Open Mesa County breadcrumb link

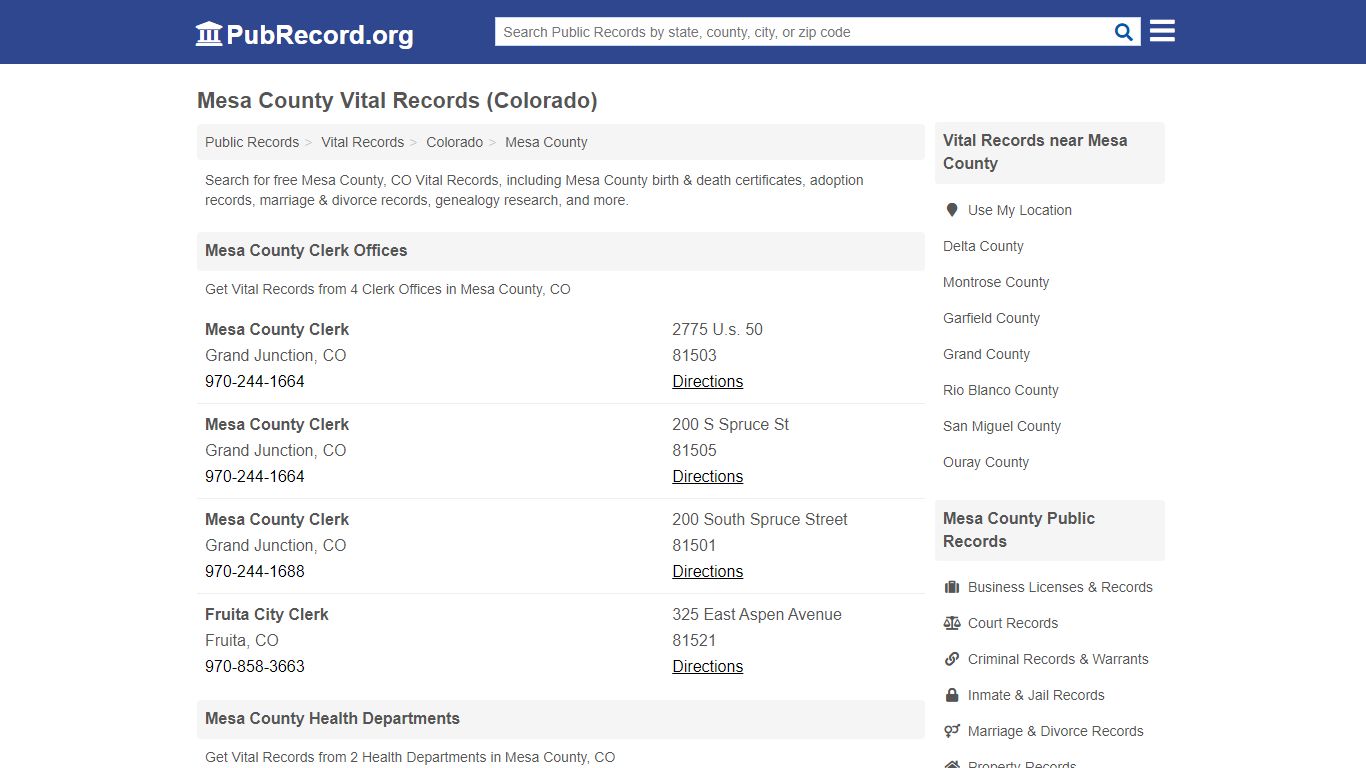point(546,142)
